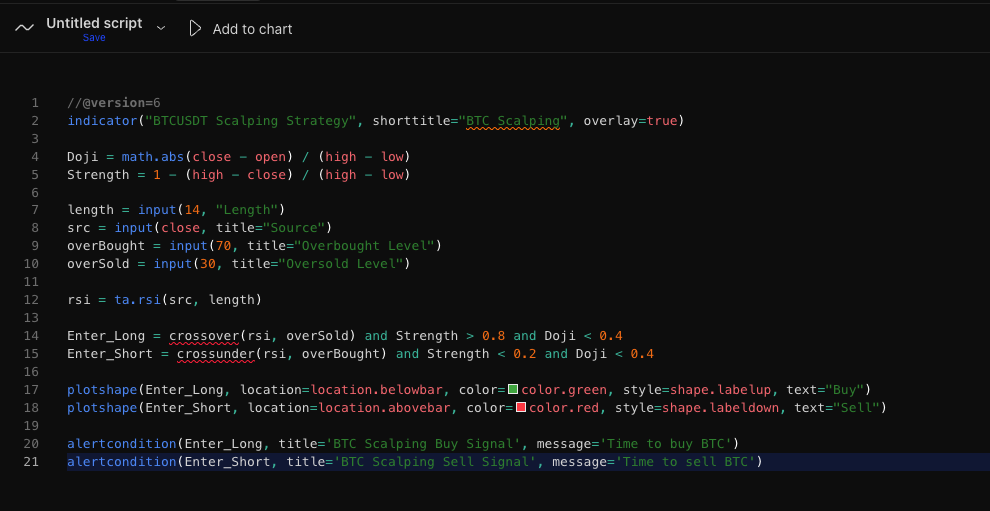The height and width of the screenshot is (511, 990).
Task: Click the 0.8 value on line 14
Action: (x=493, y=335)
